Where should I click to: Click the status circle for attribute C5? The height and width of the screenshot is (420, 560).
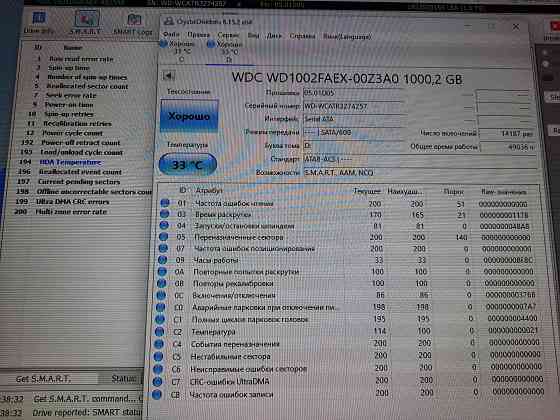(158, 356)
